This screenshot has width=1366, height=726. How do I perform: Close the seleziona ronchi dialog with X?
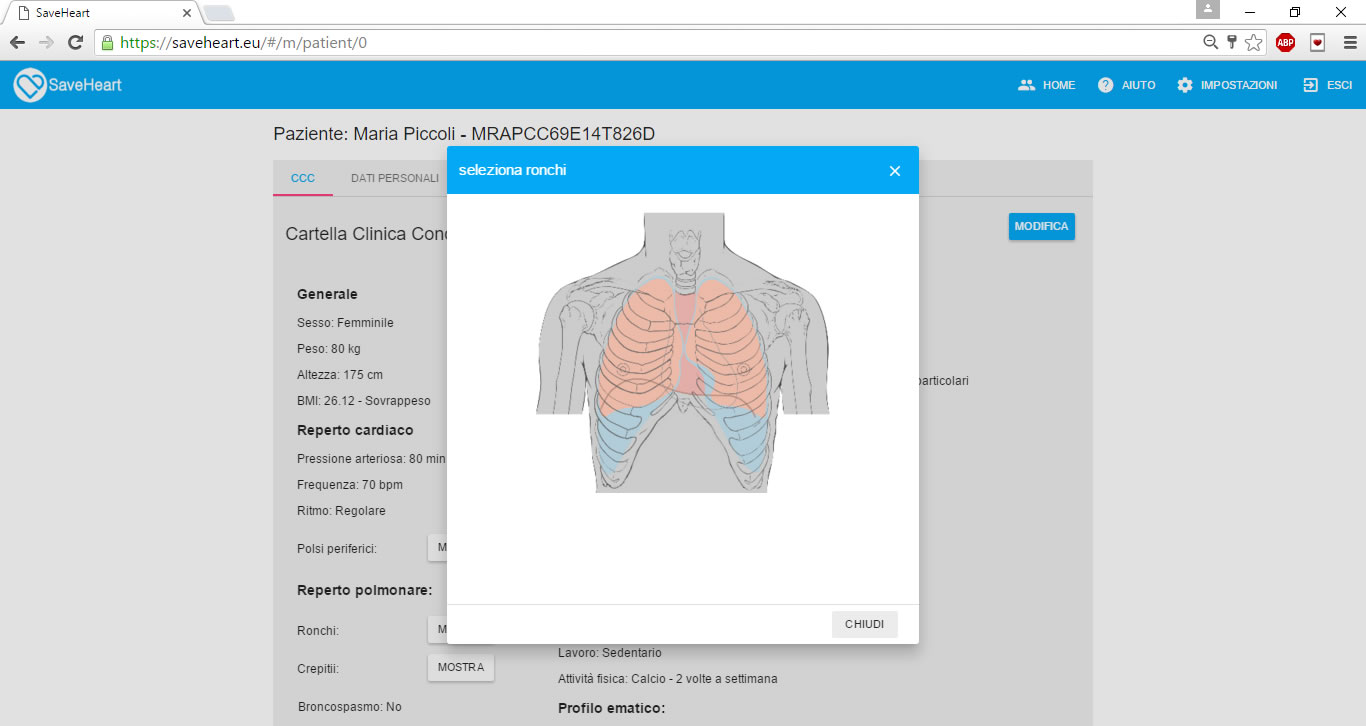(x=895, y=171)
